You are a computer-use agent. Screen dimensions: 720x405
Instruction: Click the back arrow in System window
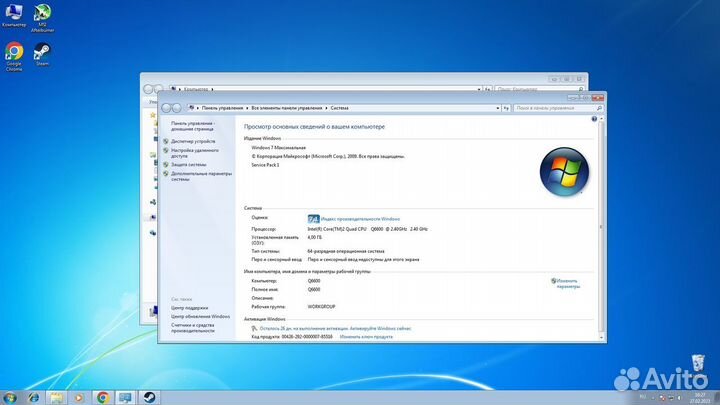point(166,108)
